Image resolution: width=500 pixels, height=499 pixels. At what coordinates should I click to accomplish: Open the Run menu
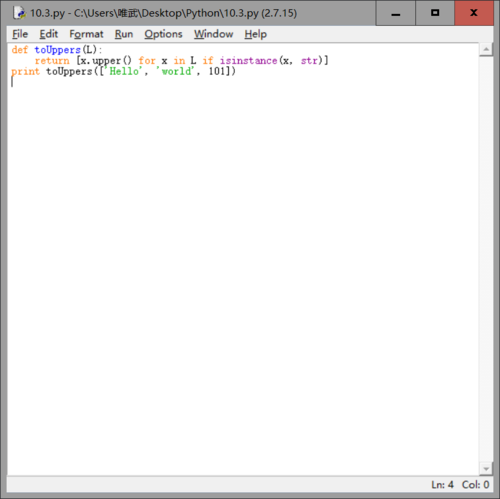click(x=124, y=34)
